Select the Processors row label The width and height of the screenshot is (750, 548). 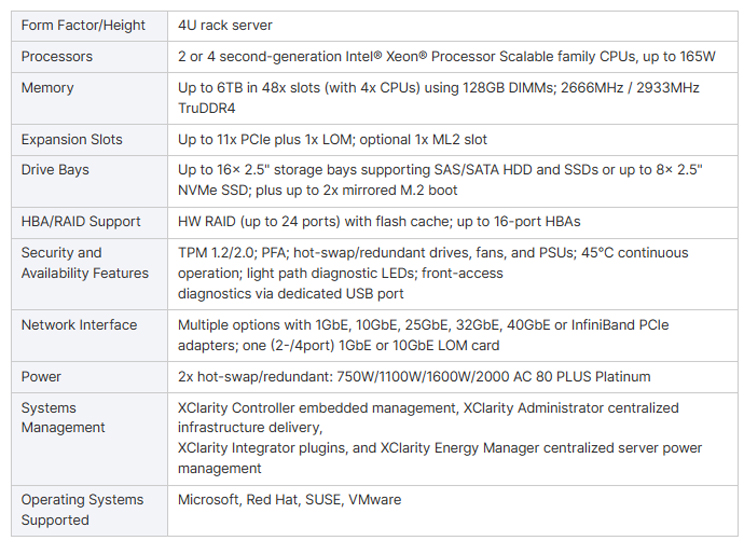56,56
